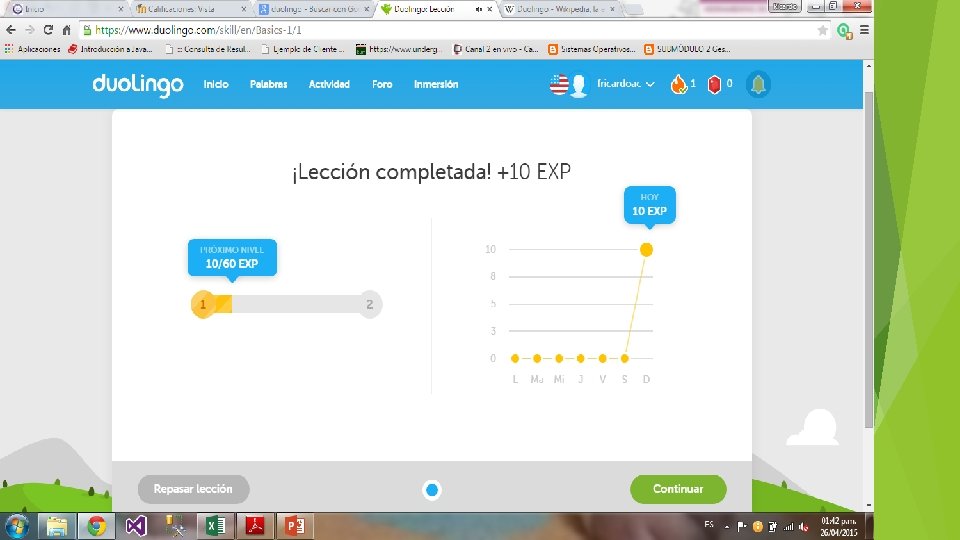Open the Foro menu item

[x=382, y=84]
